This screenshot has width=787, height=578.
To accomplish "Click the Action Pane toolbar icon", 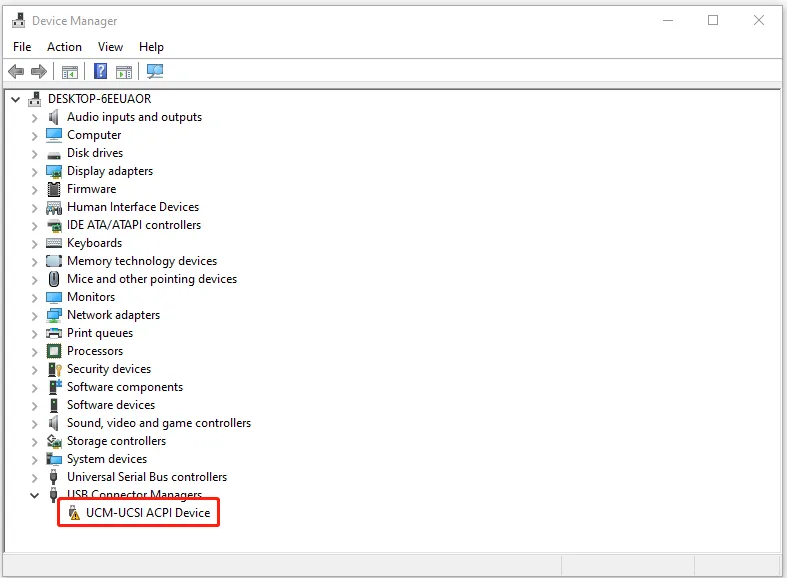I will coord(123,72).
